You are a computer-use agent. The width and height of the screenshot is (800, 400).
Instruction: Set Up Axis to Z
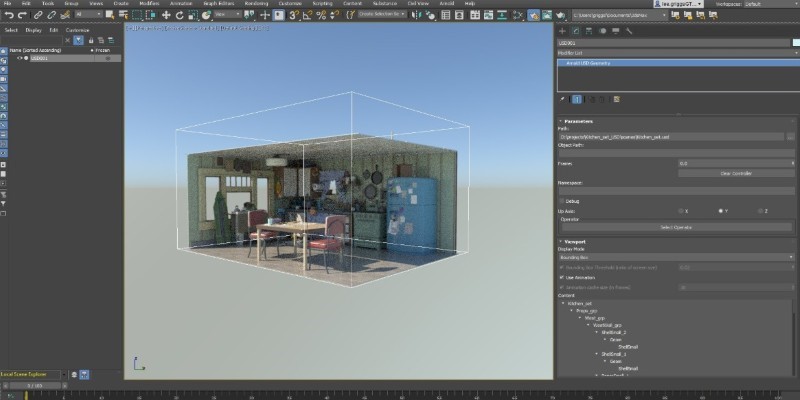(x=760, y=211)
